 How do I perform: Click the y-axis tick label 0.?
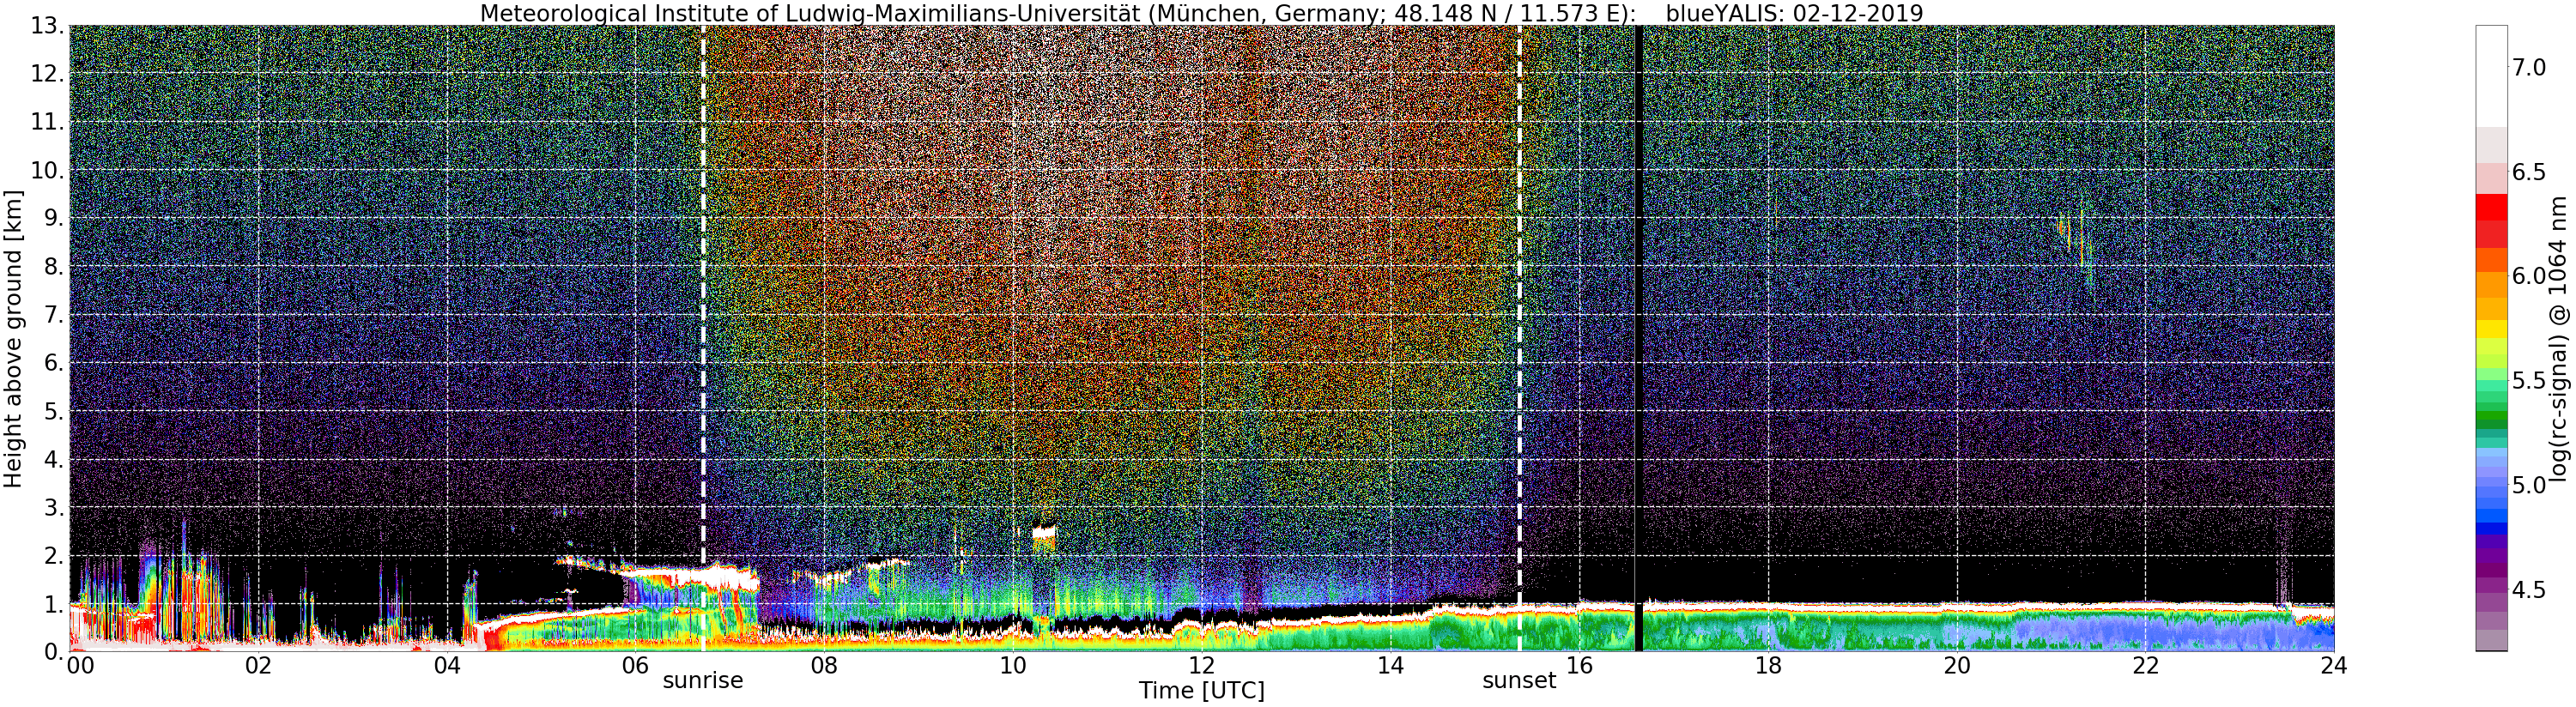[53, 652]
